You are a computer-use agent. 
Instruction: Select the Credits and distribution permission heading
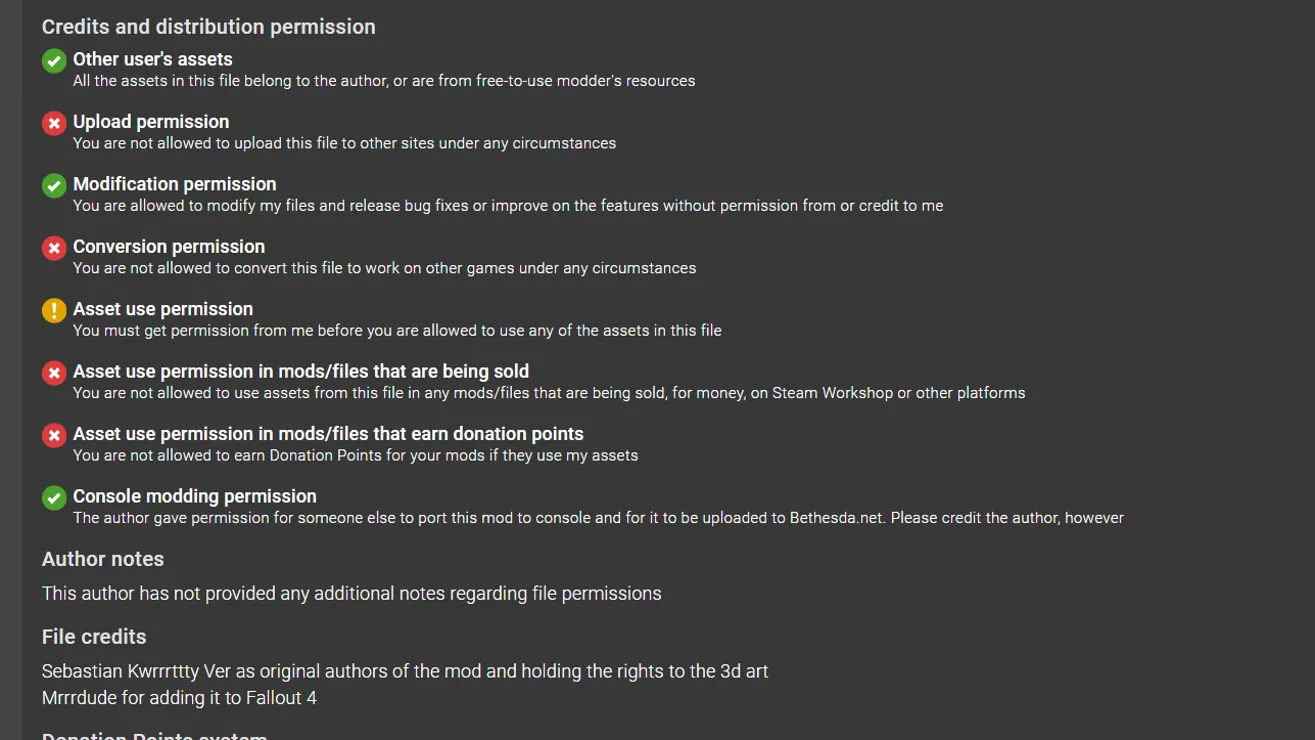tap(209, 27)
